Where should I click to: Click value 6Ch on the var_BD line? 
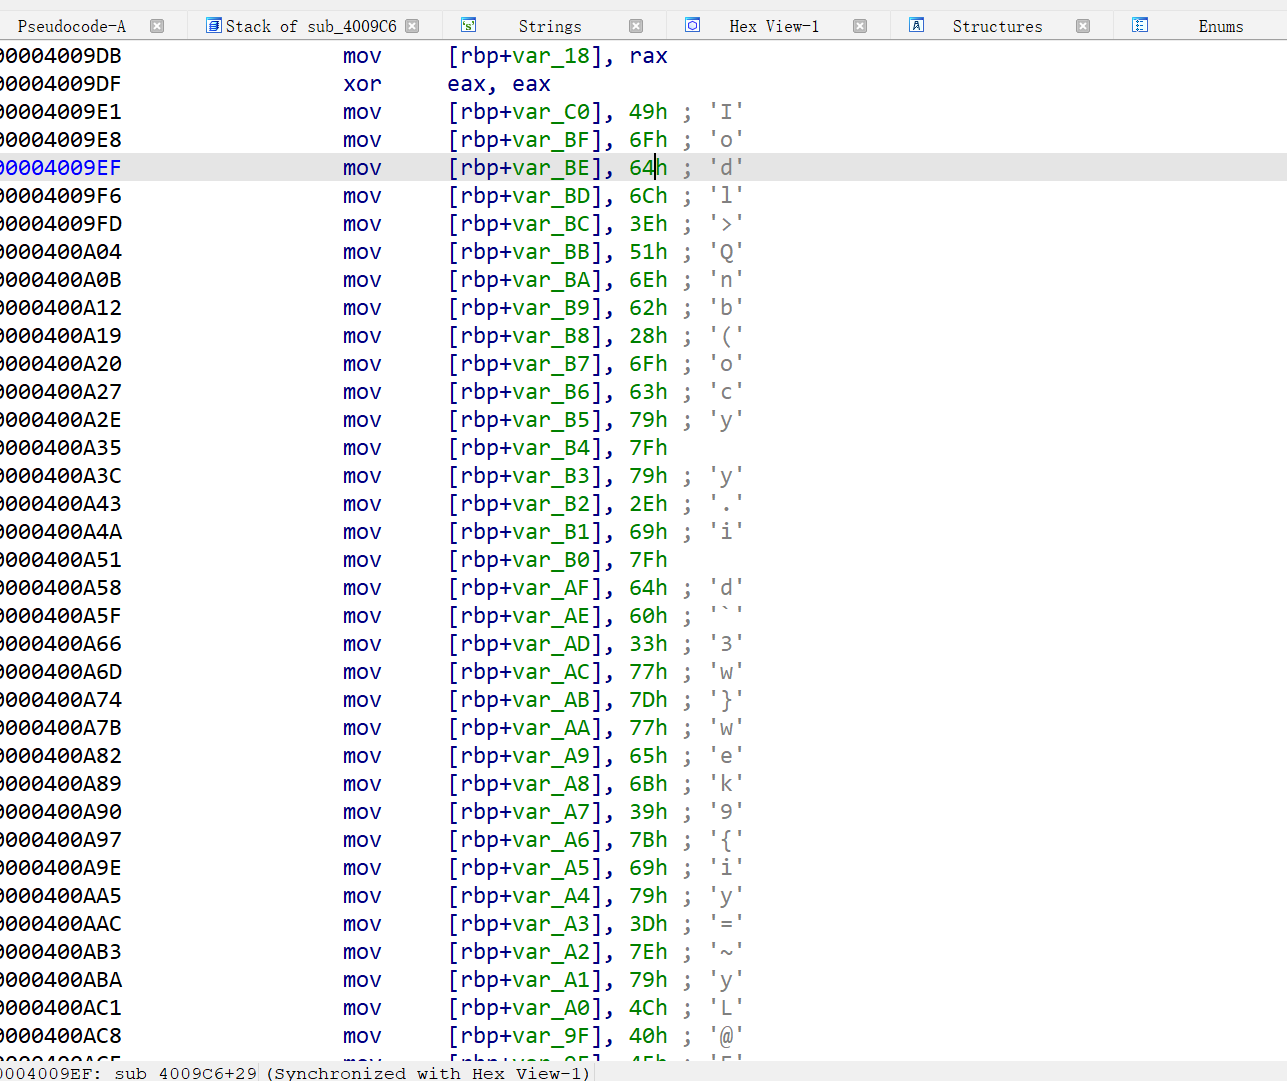click(x=648, y=196)
